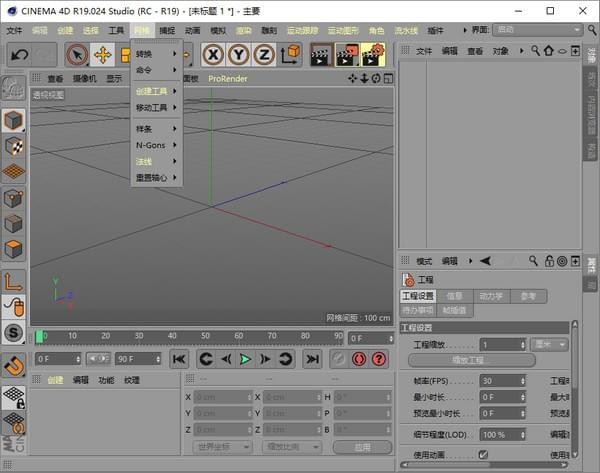Select the Move tool cross-arrows icon
The image size is (600, 473).
(x=102, y=54)
